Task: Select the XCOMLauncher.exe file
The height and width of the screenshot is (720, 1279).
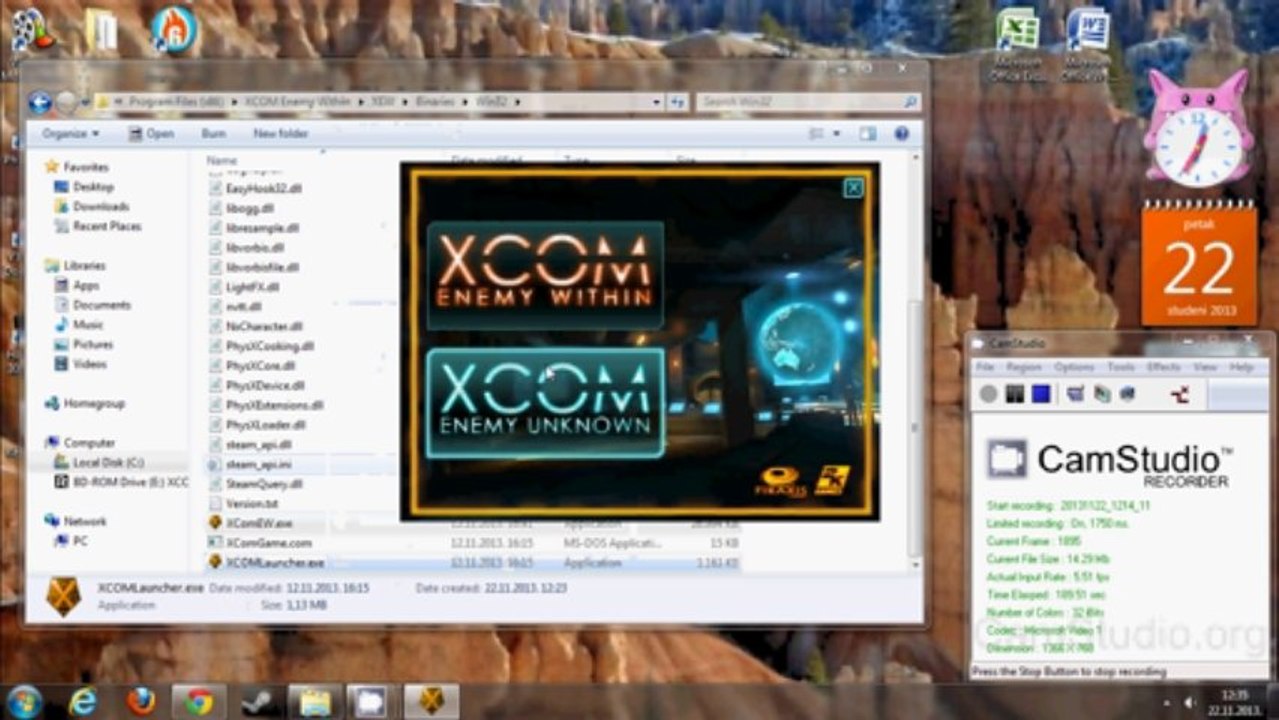Action: coord(266,563)
